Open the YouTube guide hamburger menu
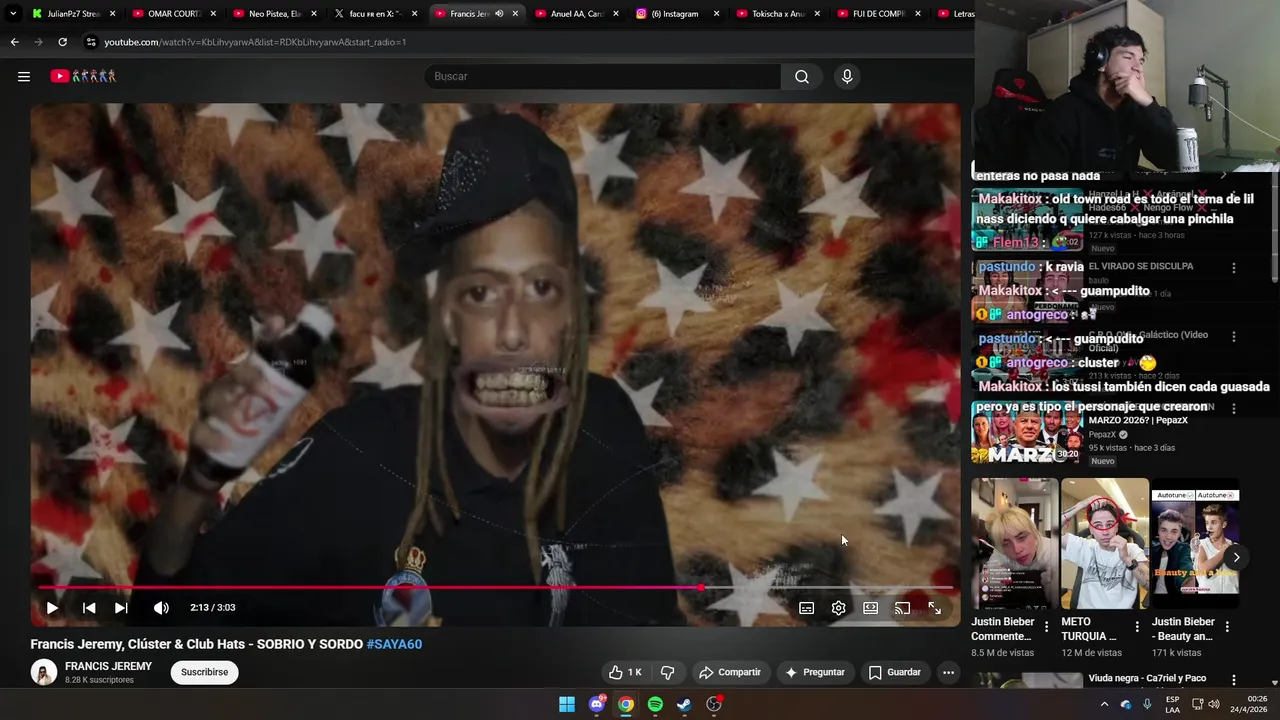The height and width of the screenshot is (720, 1280). pyautogui.click(x=24, y=76)
